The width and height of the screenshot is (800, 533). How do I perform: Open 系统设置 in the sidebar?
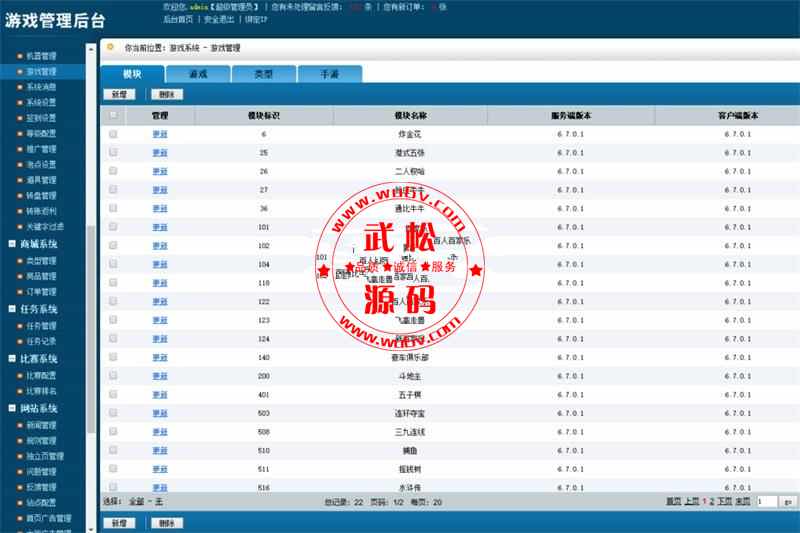click(41, 102)
